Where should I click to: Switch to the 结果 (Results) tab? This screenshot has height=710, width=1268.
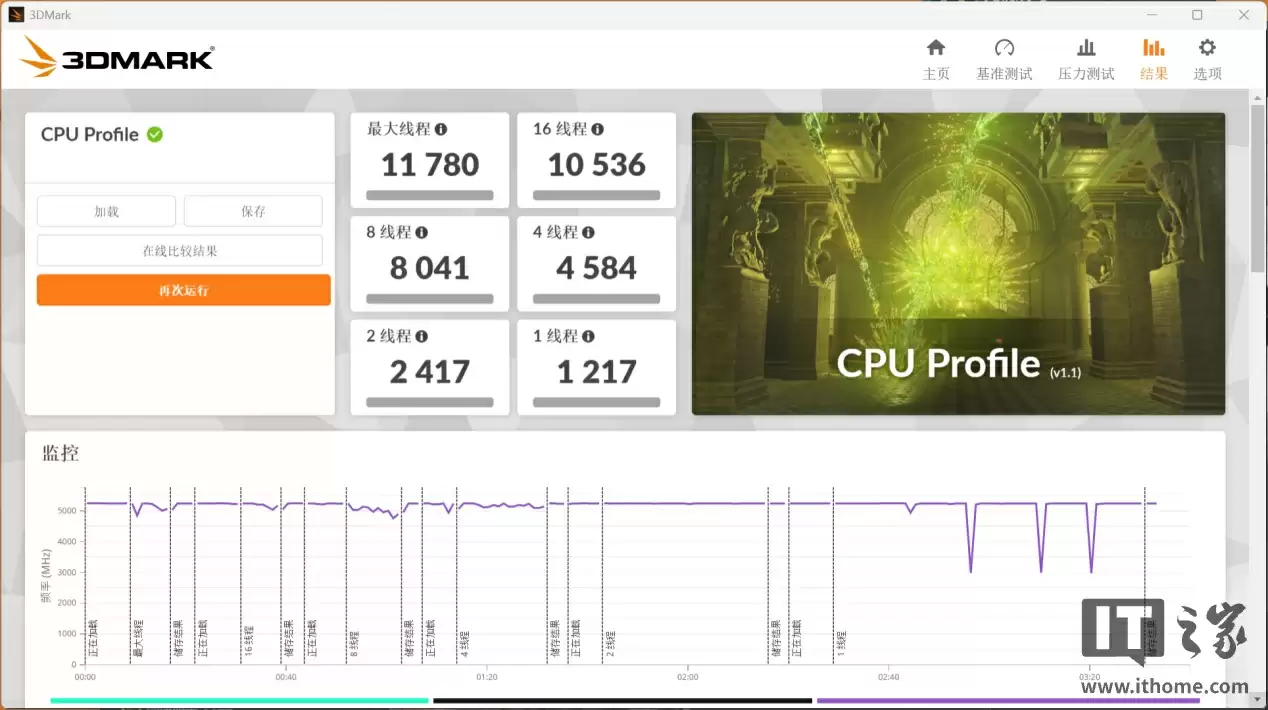(1154, 58)
